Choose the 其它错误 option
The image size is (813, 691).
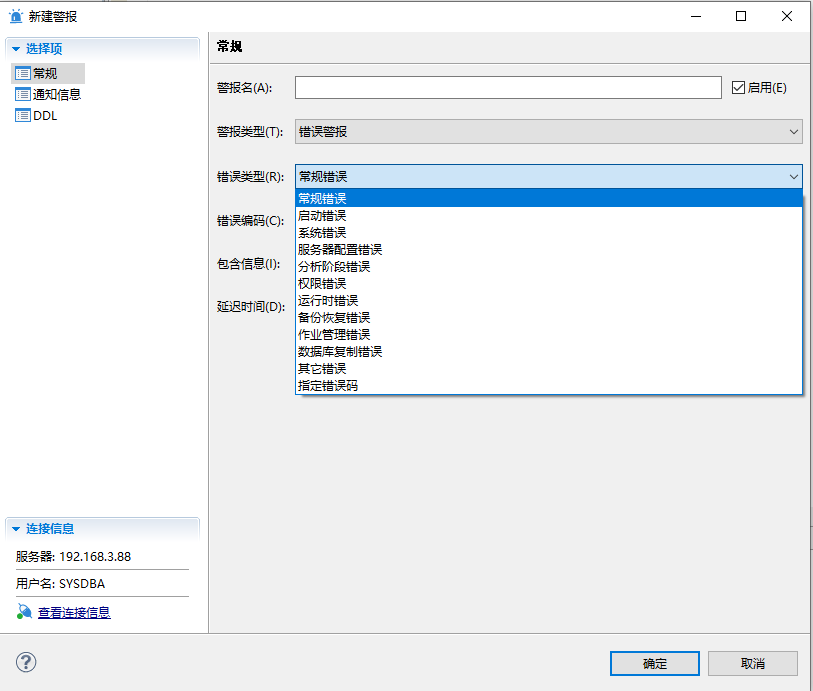tap(549, 369)
